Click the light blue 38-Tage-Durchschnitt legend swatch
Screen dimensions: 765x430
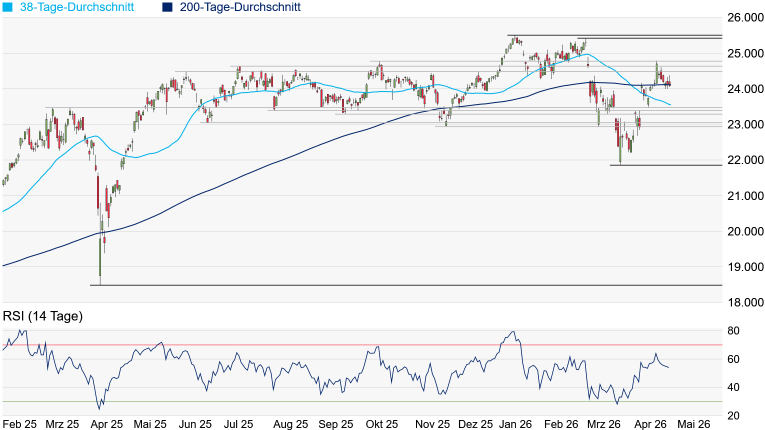point(7,7)
